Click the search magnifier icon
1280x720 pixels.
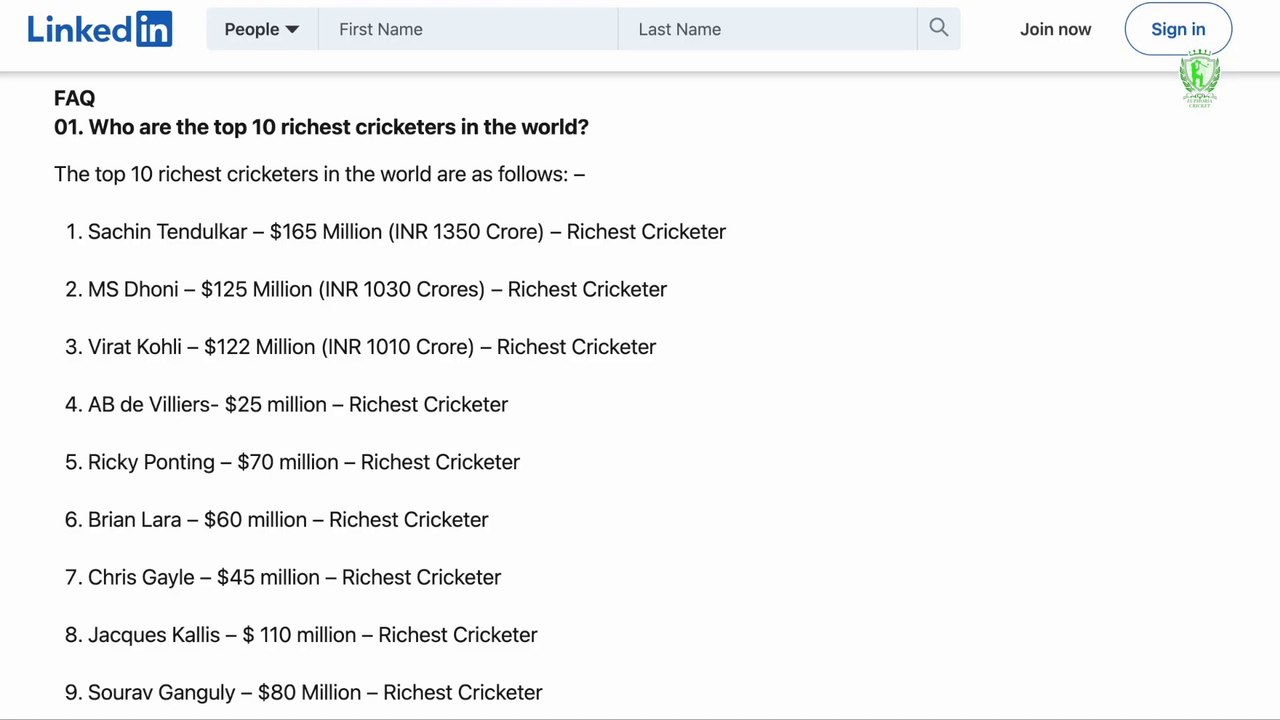click(938, 28)
